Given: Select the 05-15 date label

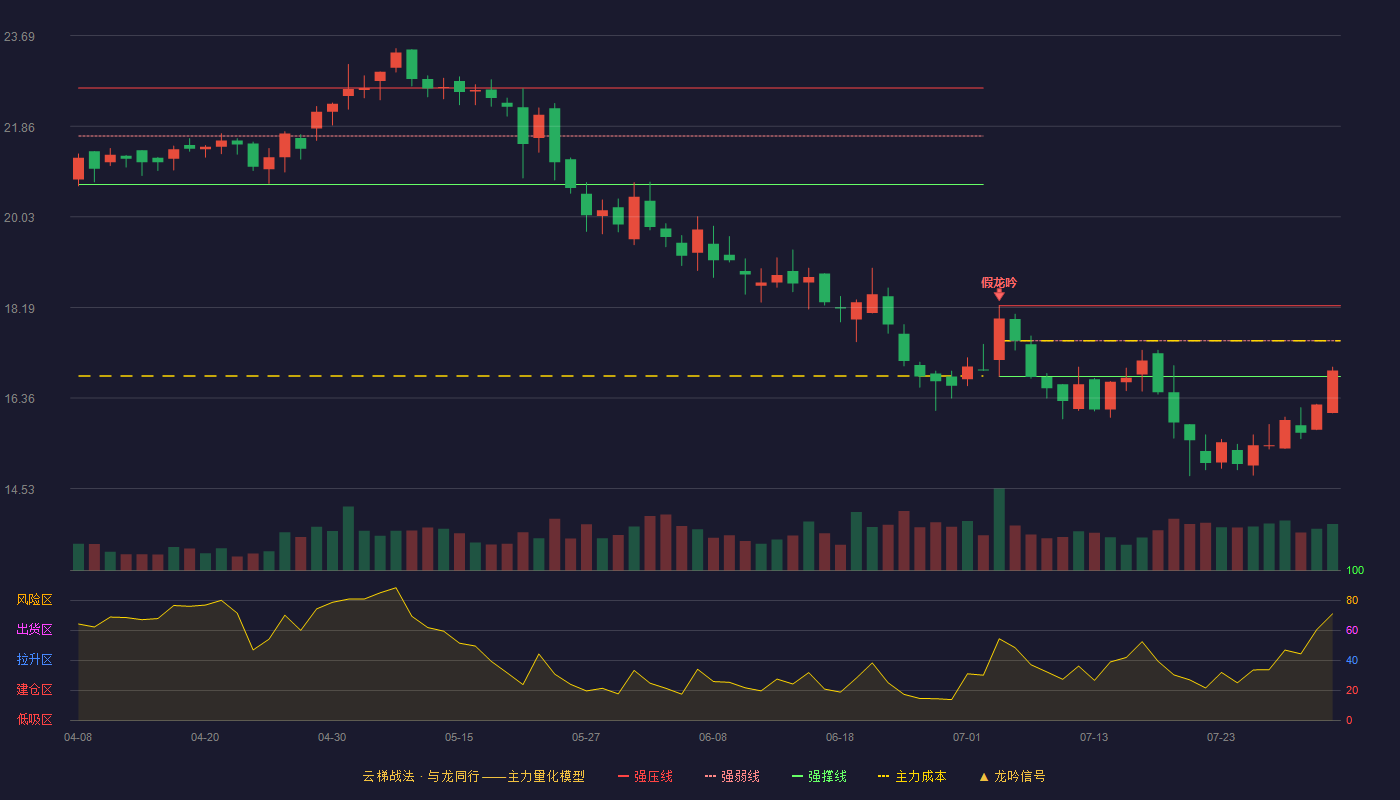Looking at the screenshot, I should (x=459, y=737).
